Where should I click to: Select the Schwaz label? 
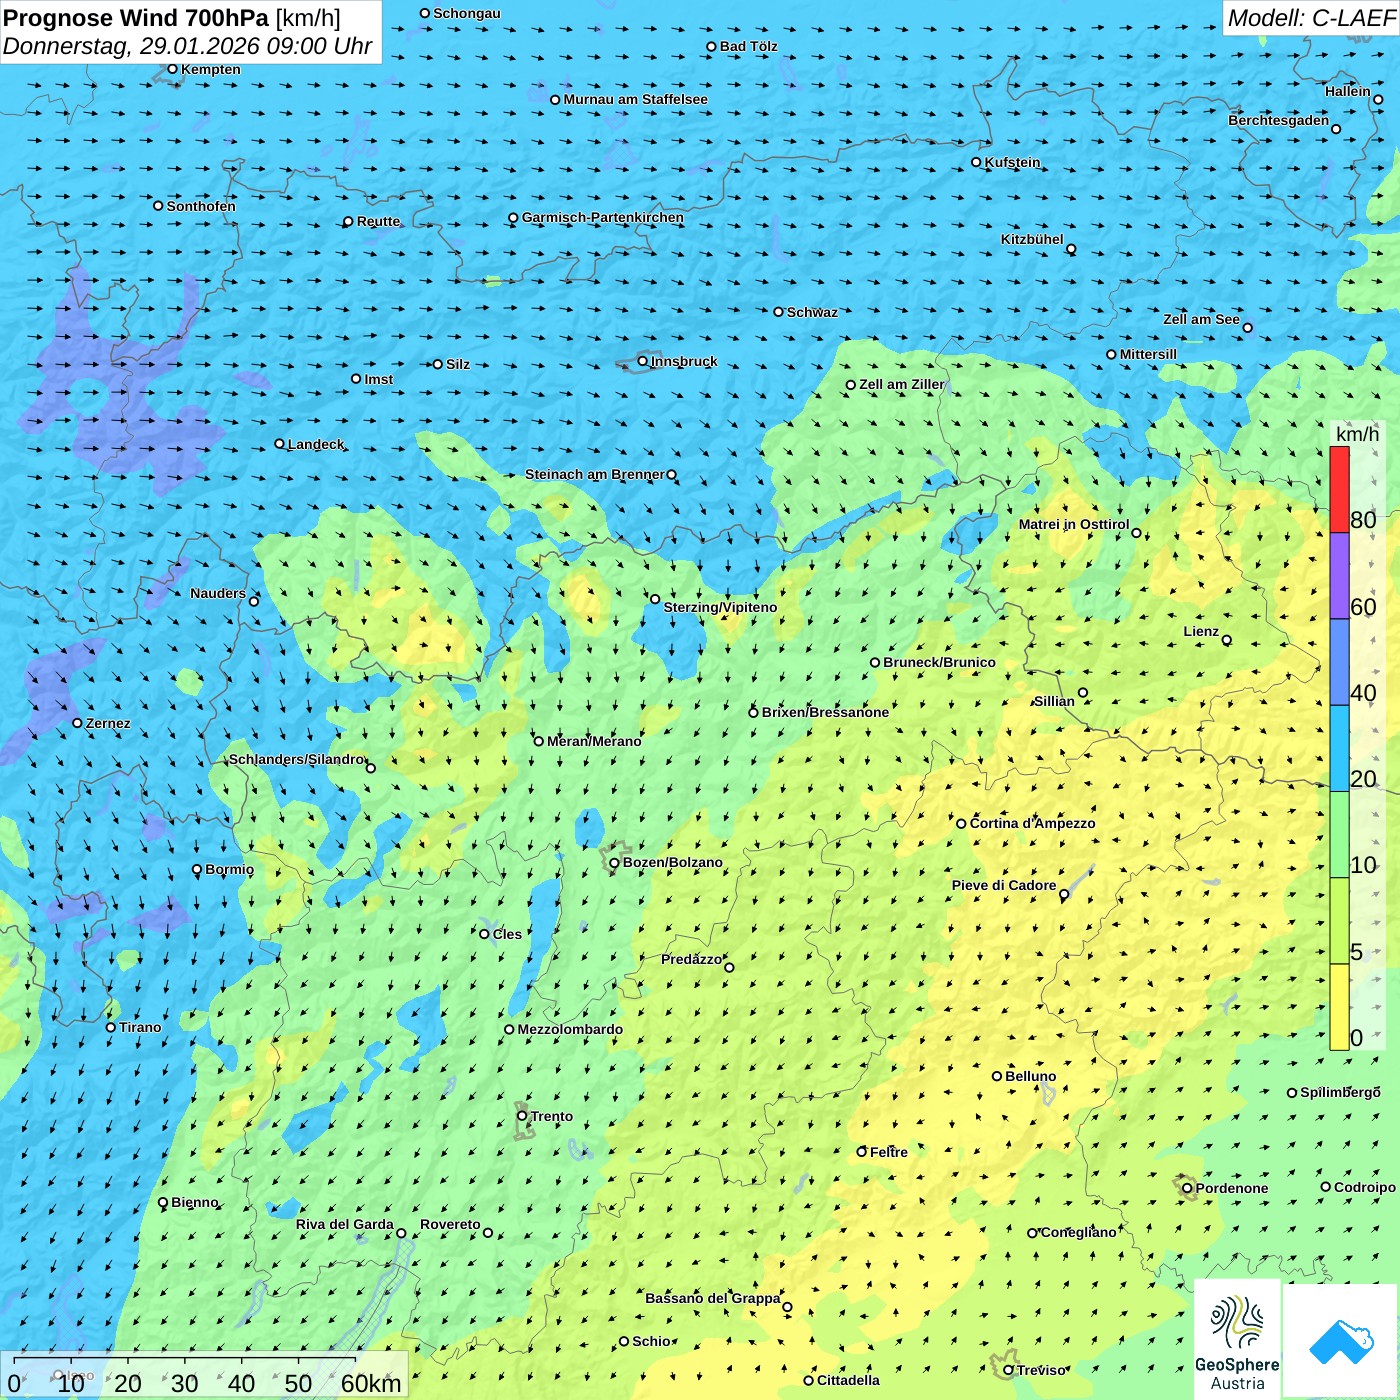(x=812, y=312)
